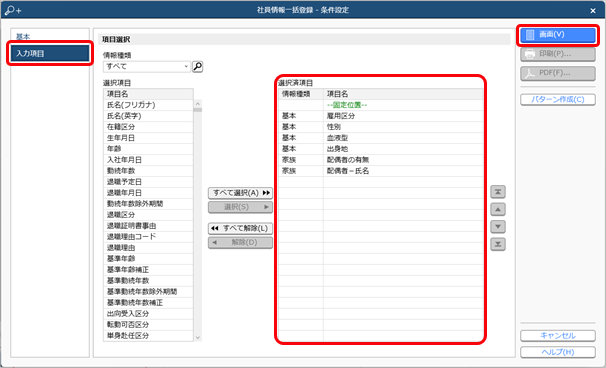
Task: Click the 印刷(P)... button
Action: pyautogui.click(x=558, y=54)
